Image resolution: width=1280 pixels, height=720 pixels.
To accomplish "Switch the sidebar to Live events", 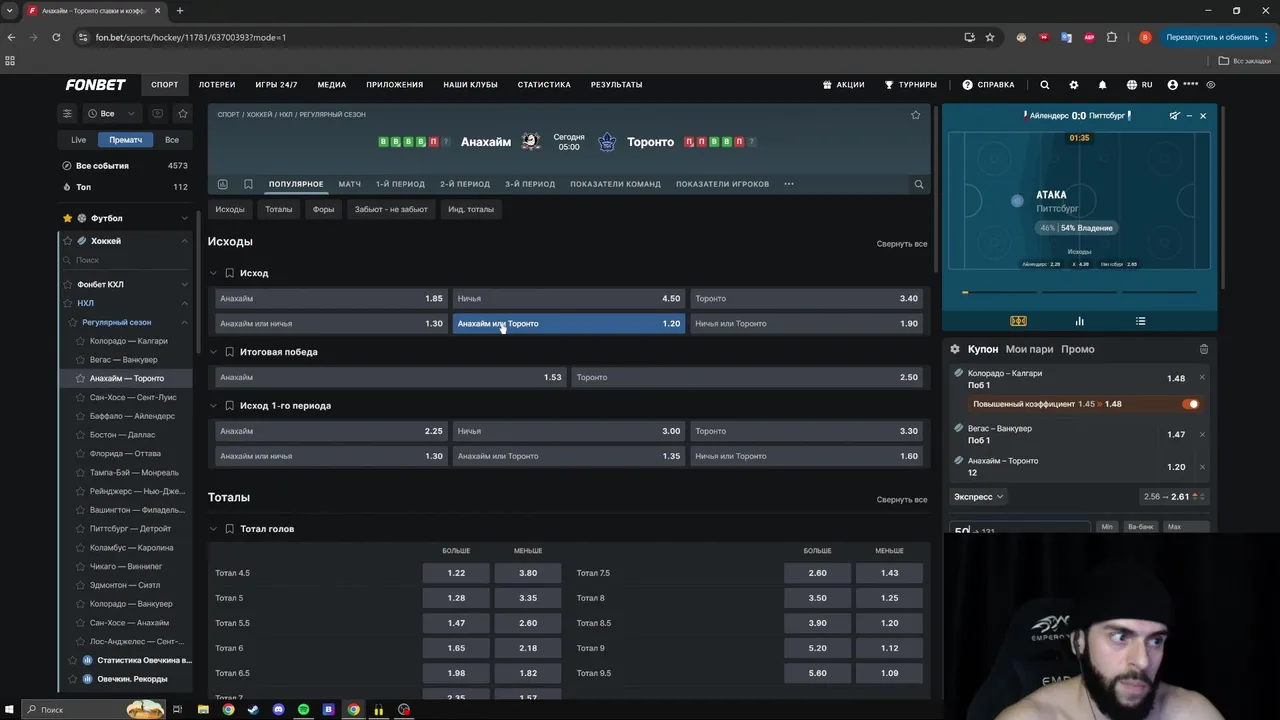I will 78,140.
